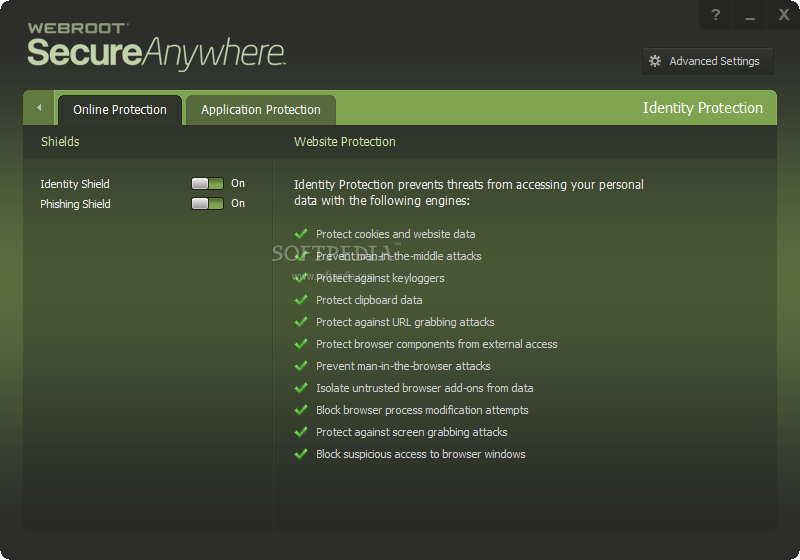
Task: Click the checkmark beside 'Protect clipboard data'
Action: [301, 299]
